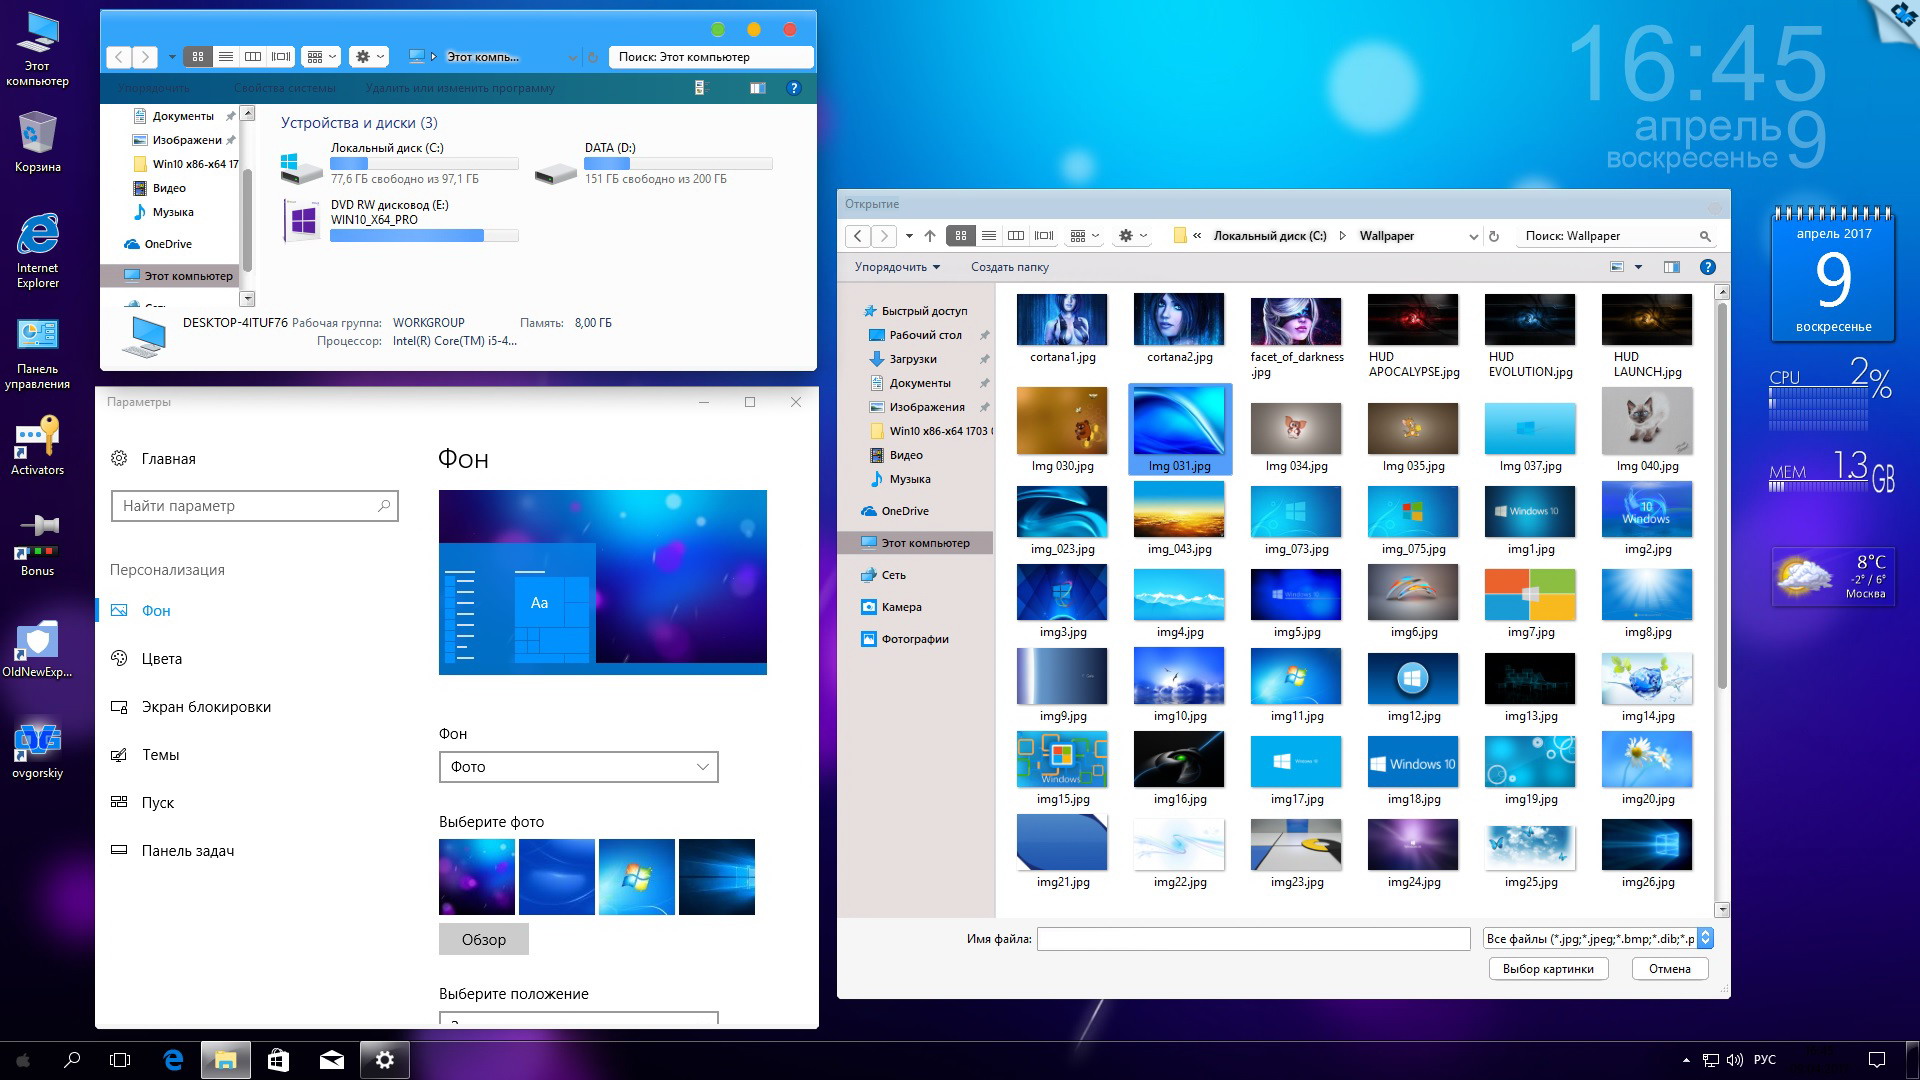Open Экран блокировки settings page
Screen dimensions: 1920x1080
[205, 707]
